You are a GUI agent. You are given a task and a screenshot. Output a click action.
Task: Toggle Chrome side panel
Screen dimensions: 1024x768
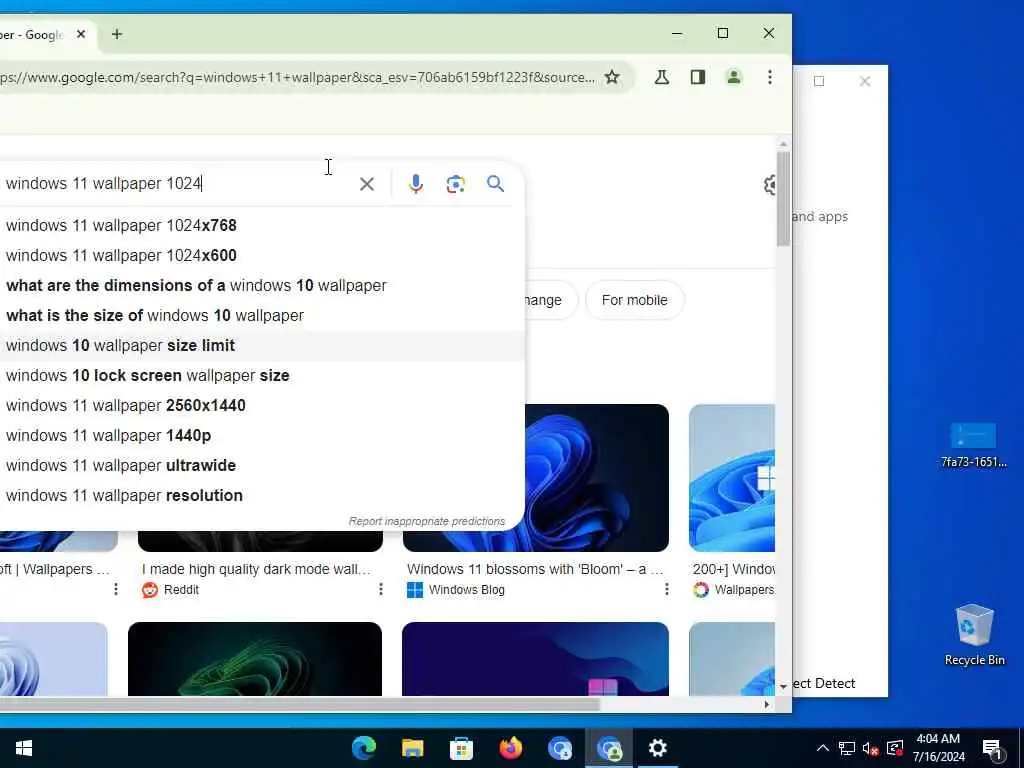[x=697, y=77]
